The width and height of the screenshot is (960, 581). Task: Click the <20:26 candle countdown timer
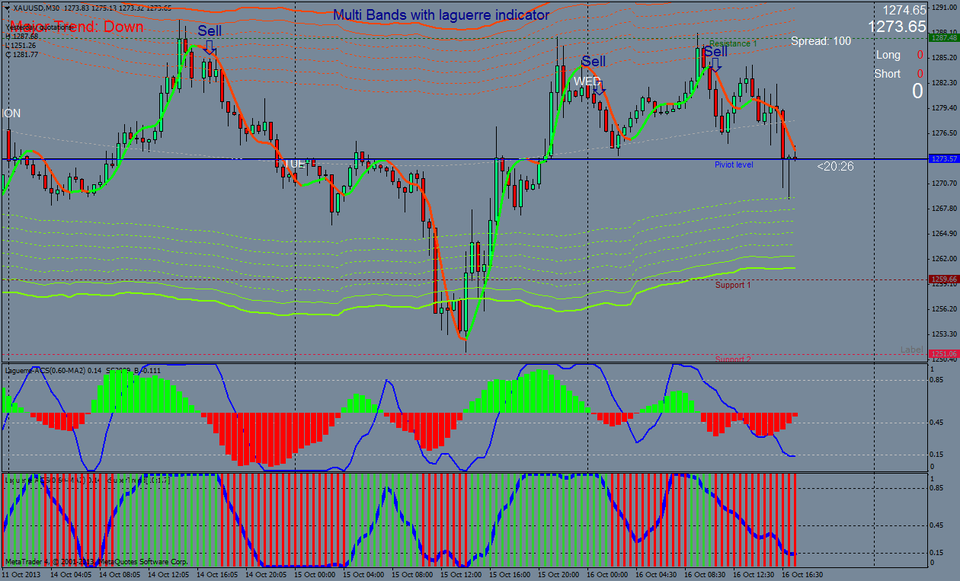tap(835, 167)
